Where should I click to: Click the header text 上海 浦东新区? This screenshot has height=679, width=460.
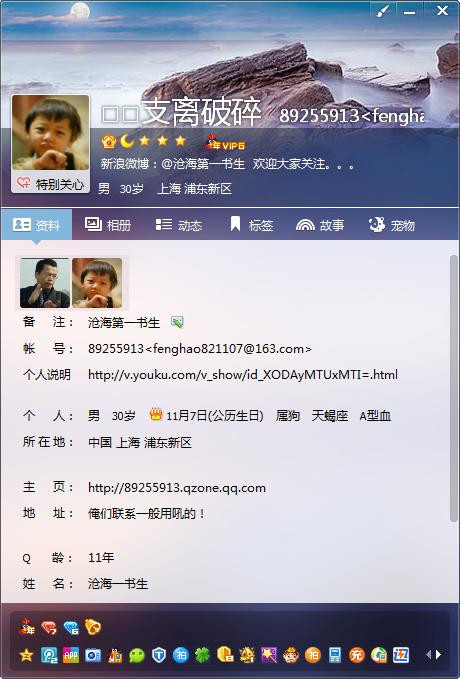click(194, 188)
